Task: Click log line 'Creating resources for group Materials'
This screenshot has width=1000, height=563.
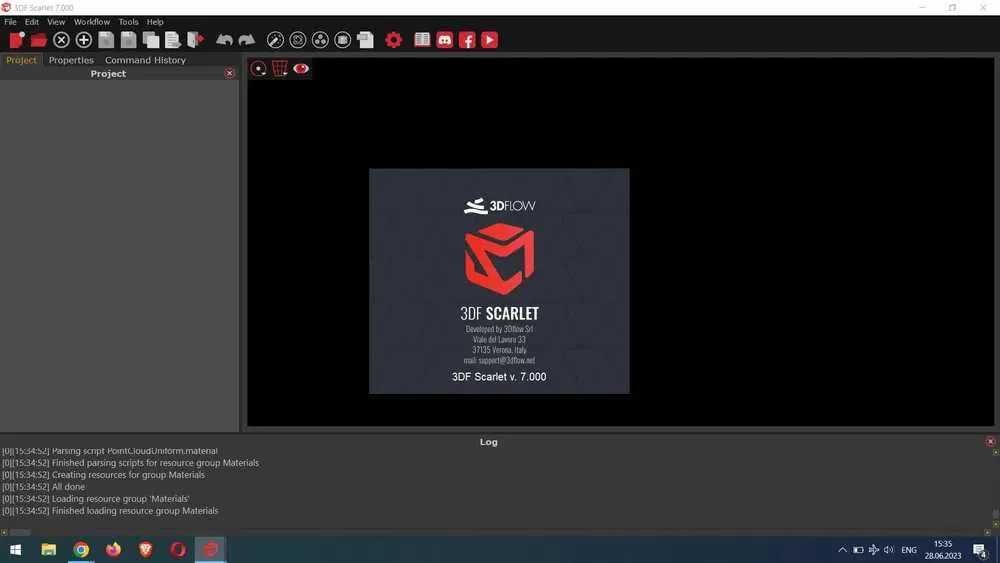Action: 103,475
